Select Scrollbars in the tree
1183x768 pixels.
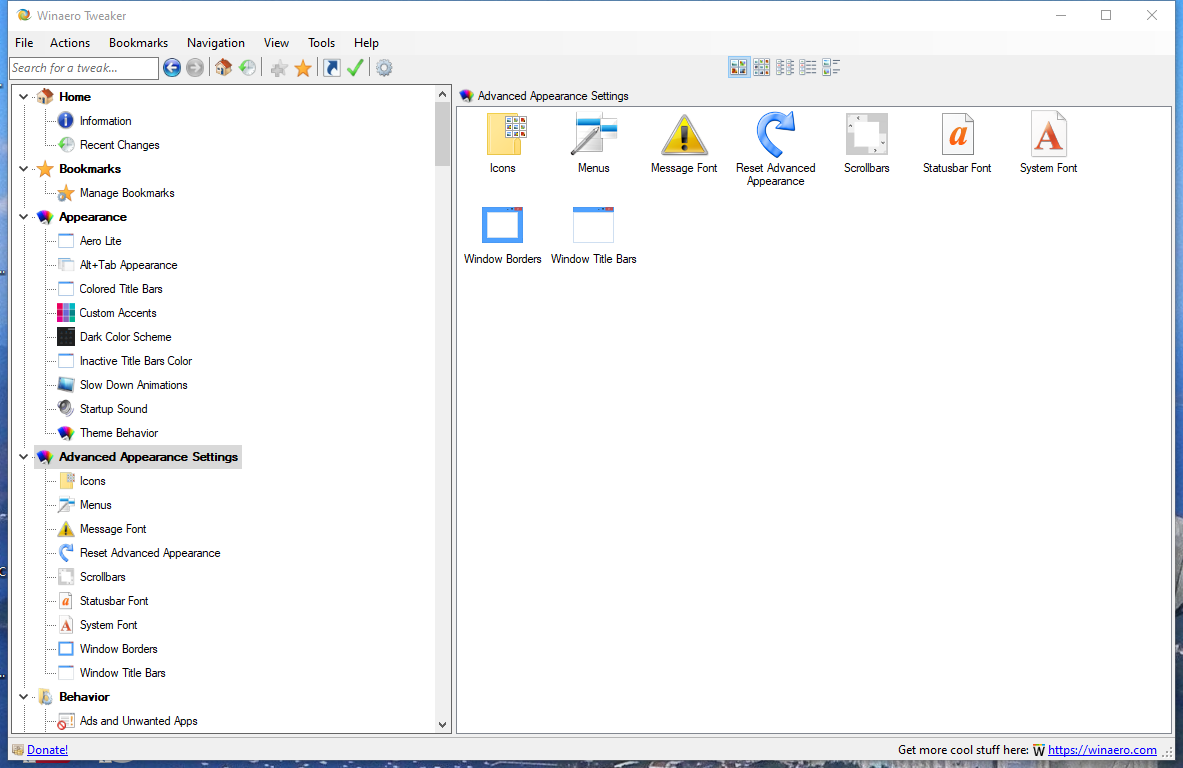(x=103, y=577)
